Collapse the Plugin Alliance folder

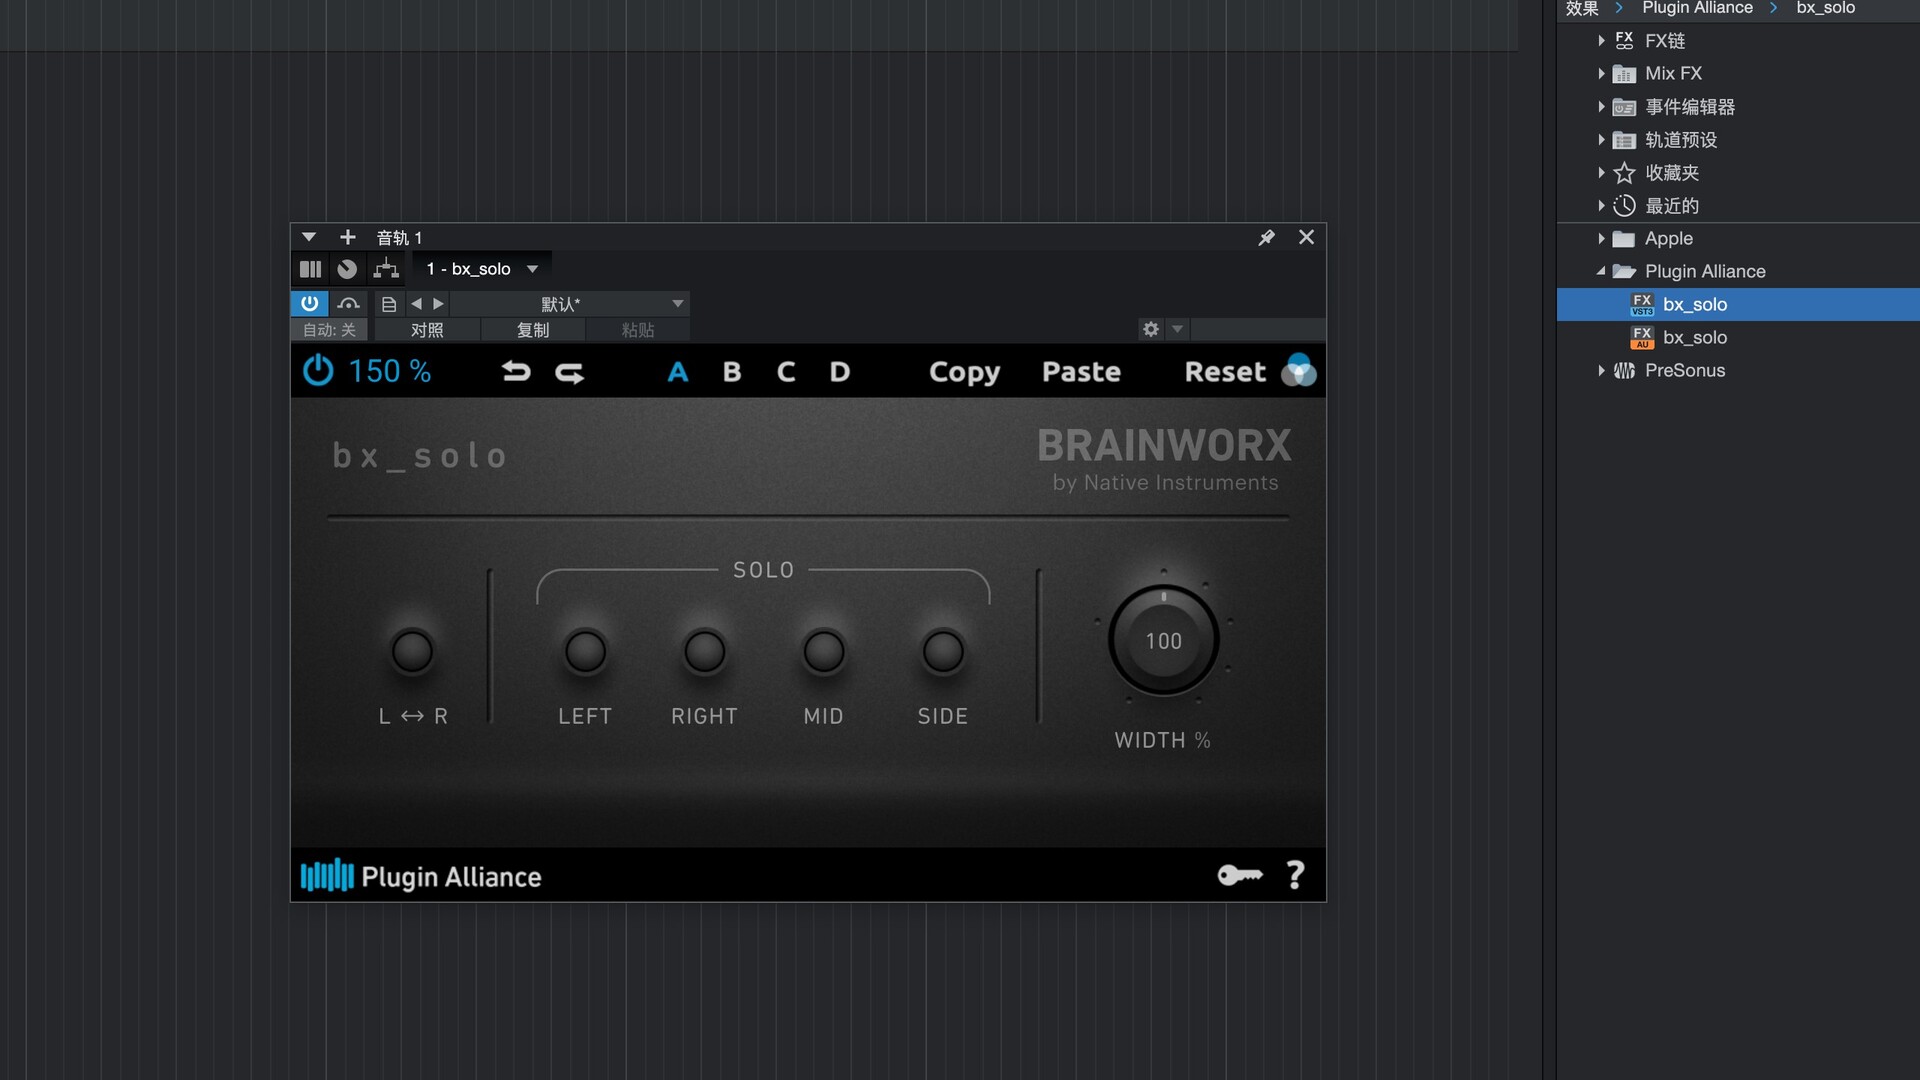1601,271
